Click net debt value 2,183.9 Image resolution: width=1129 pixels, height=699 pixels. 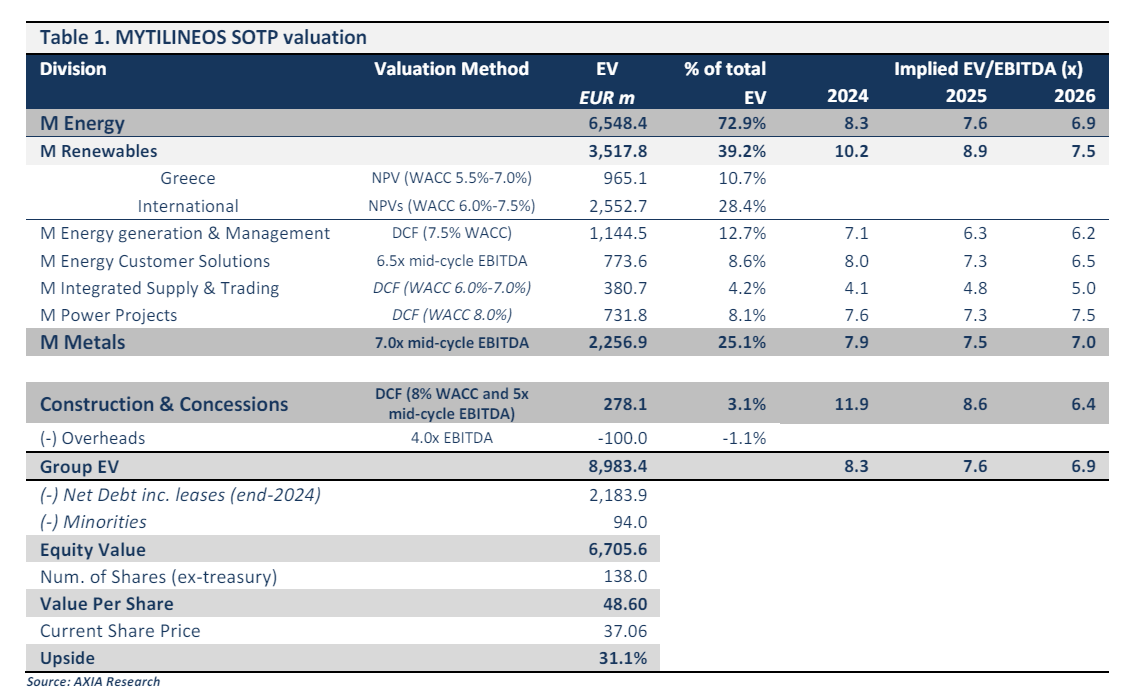click(618, 495)
